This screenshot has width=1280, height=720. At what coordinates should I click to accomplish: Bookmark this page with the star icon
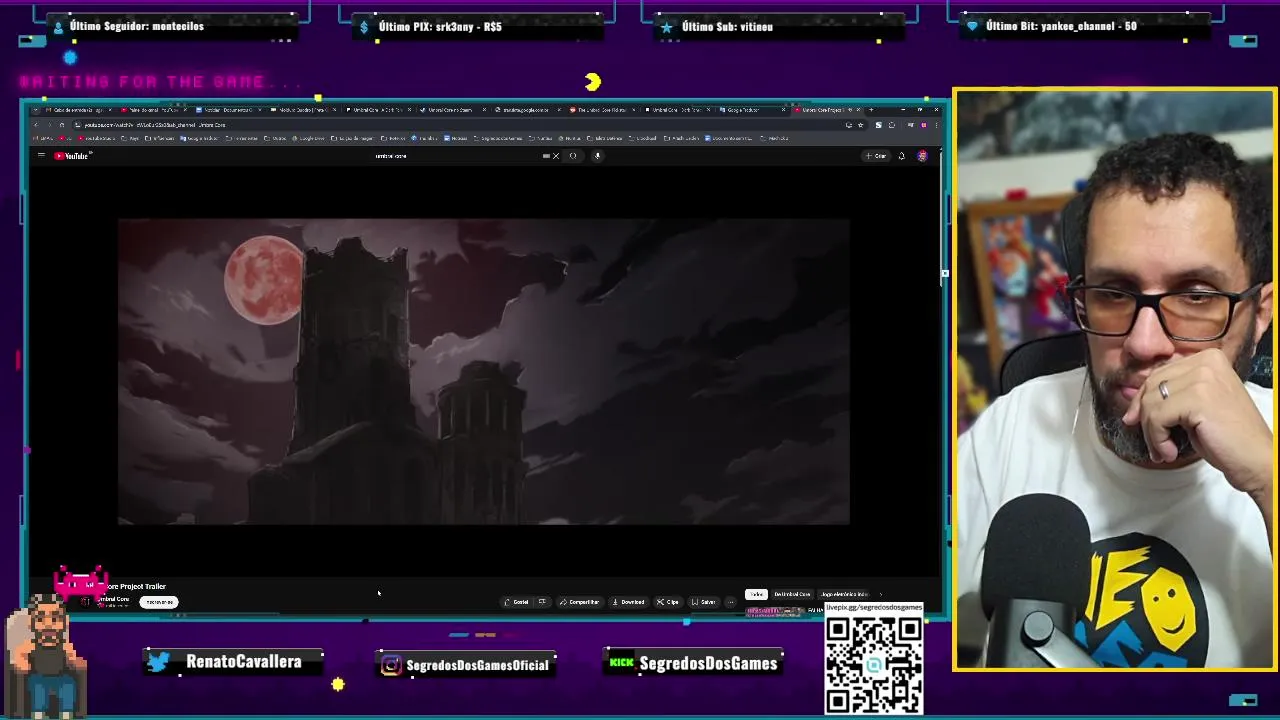coord(860,125)
